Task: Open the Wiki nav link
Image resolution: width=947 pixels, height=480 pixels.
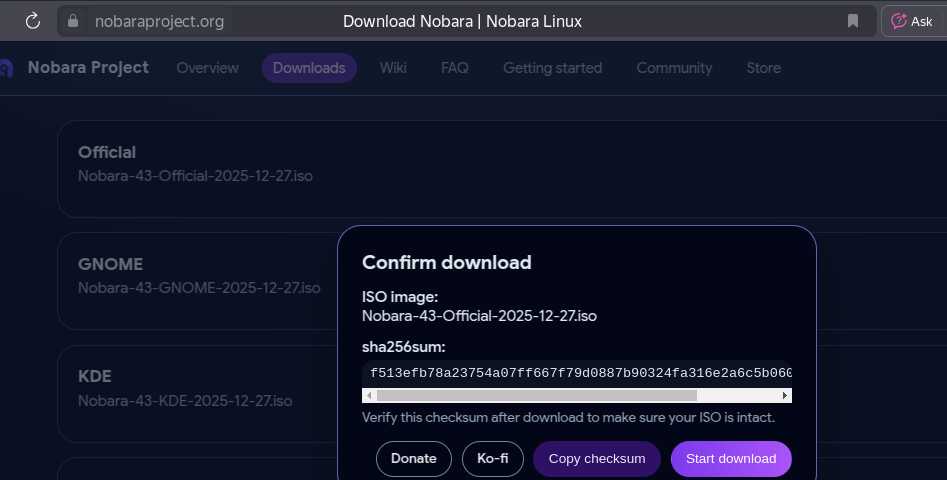Action: point(393,68)
